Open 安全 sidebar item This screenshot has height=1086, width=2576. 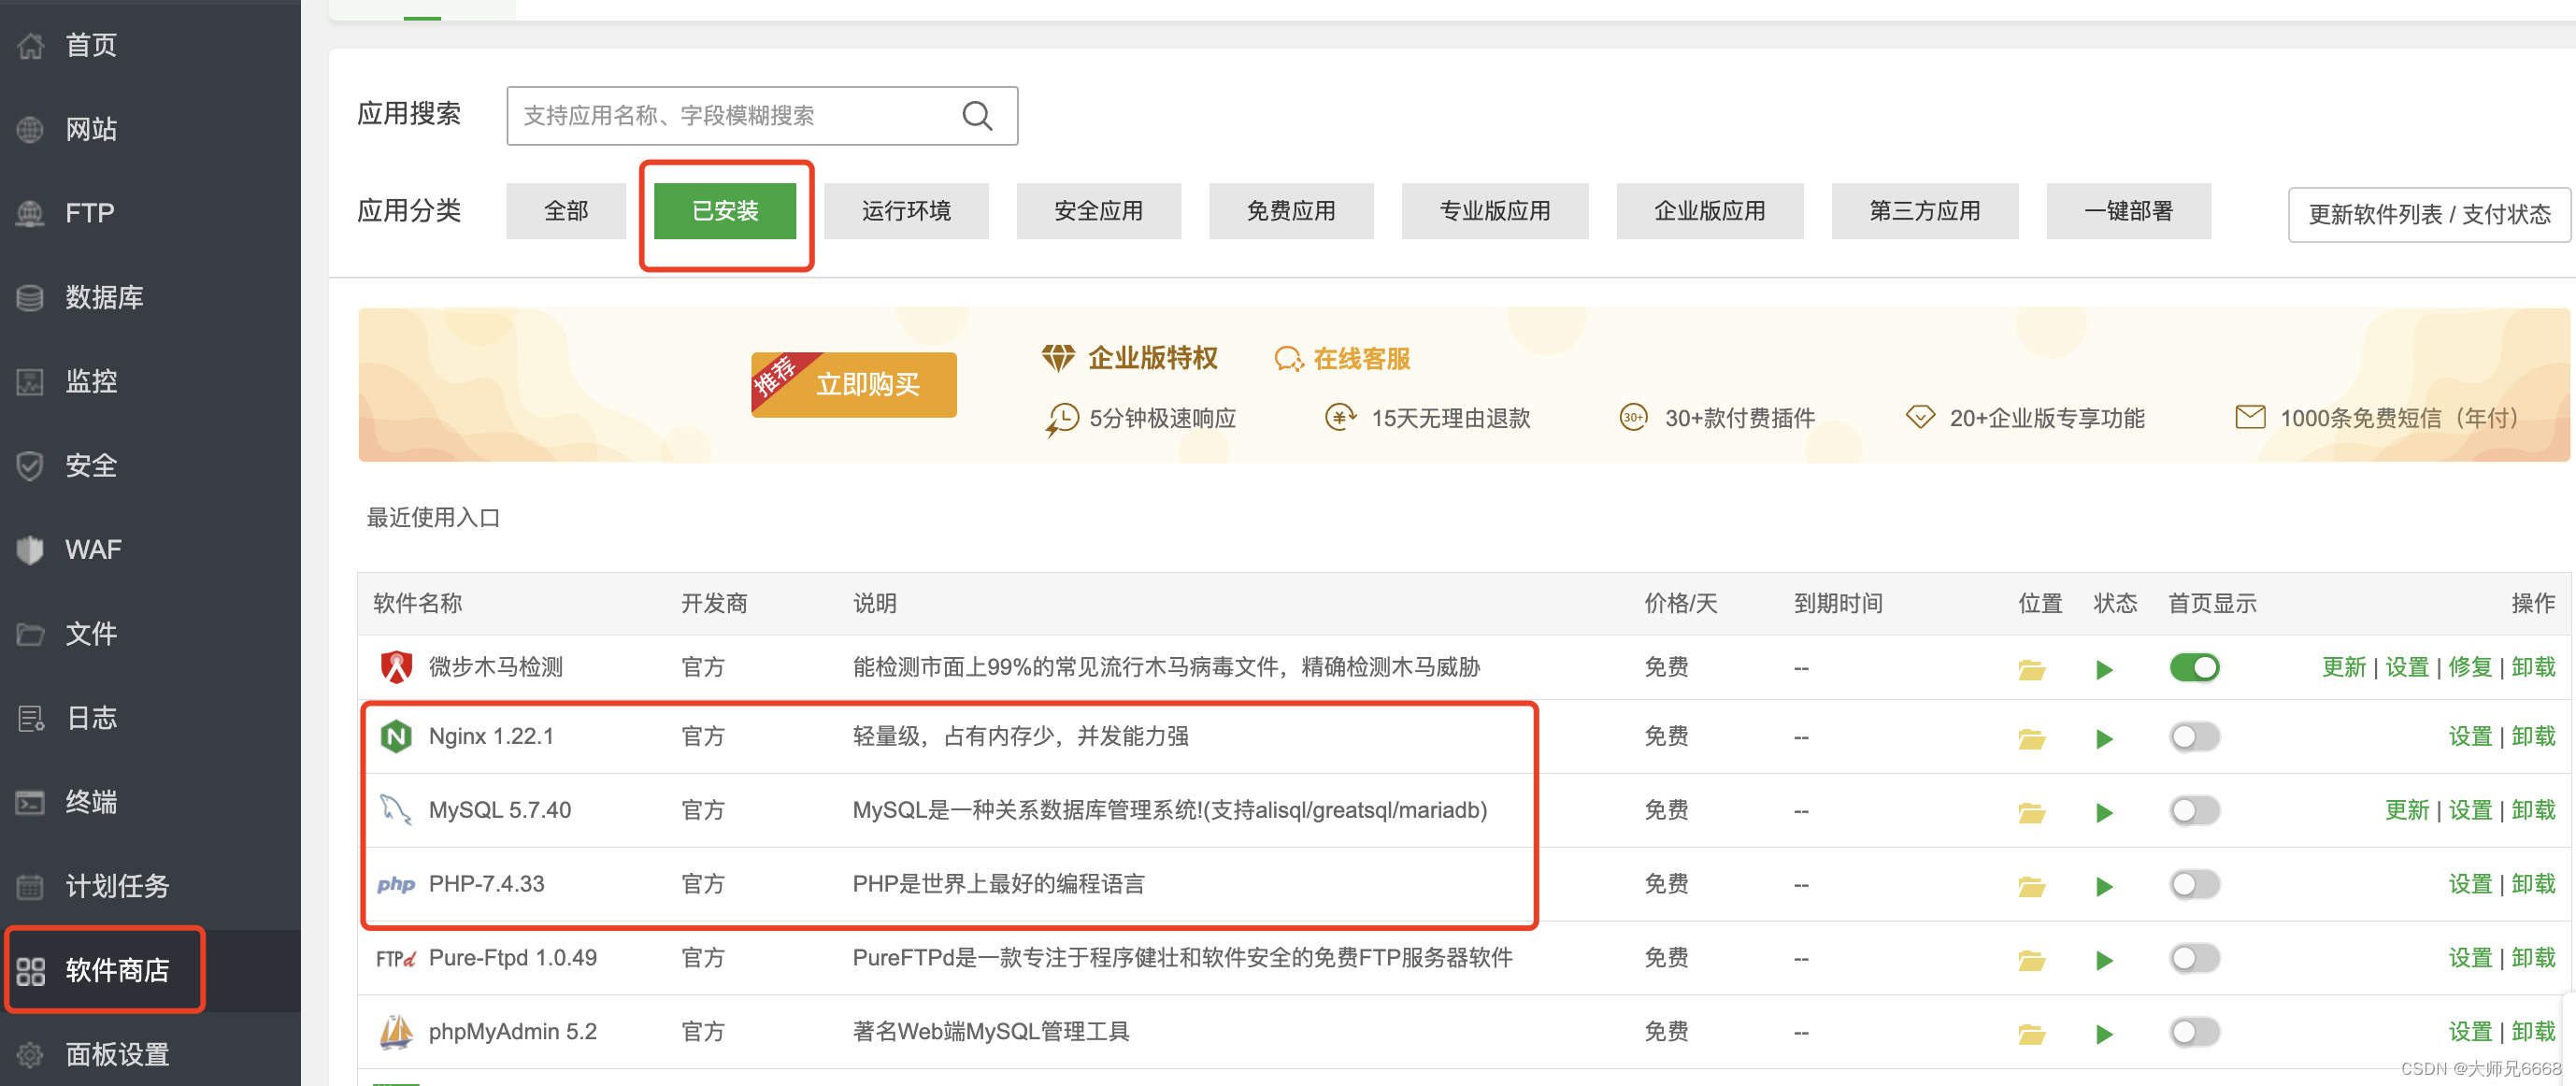click(x=90, y=465)
